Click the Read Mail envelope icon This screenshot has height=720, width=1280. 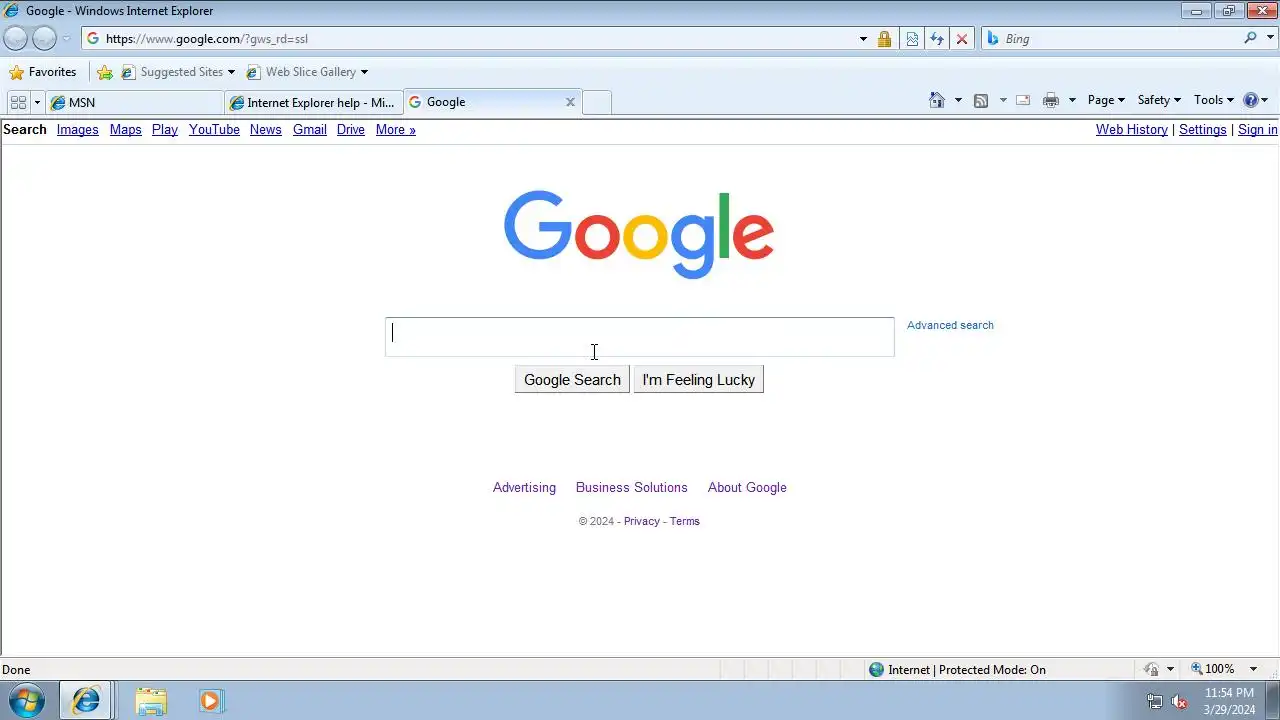click(x=1023, y=100)
